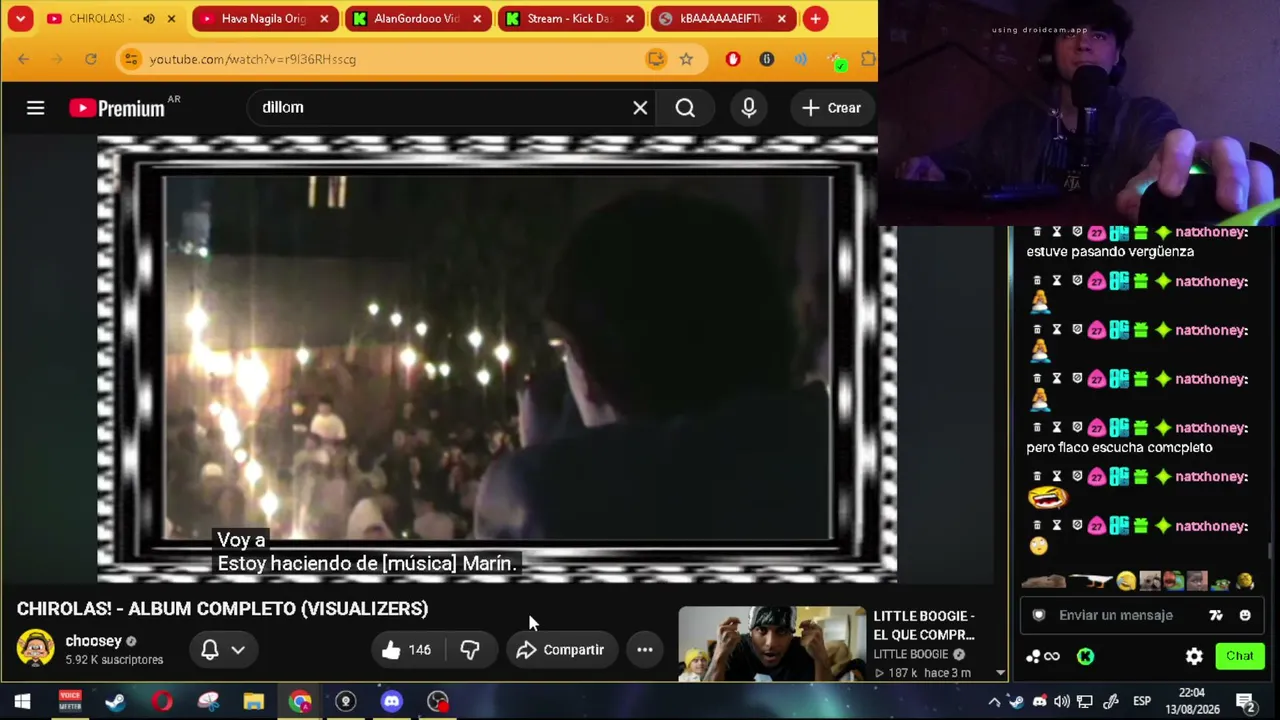Image resolution: width=1280 pixels, height=720 pixels.
Task: Open the Windows Start menu
Action: [x=22, y=701]
